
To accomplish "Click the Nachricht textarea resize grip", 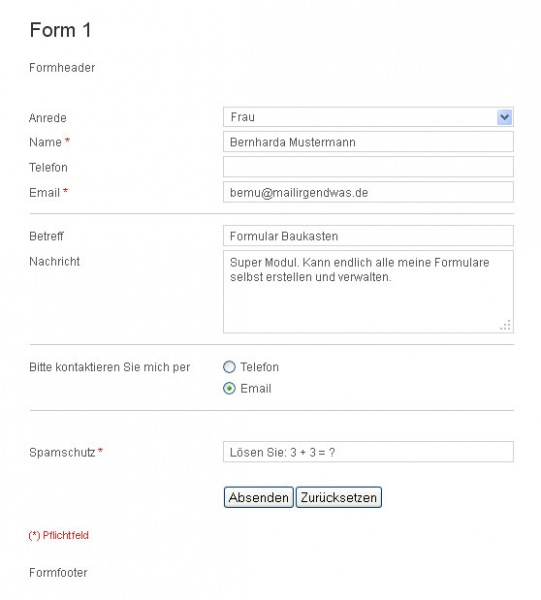I will click(505, 325).
